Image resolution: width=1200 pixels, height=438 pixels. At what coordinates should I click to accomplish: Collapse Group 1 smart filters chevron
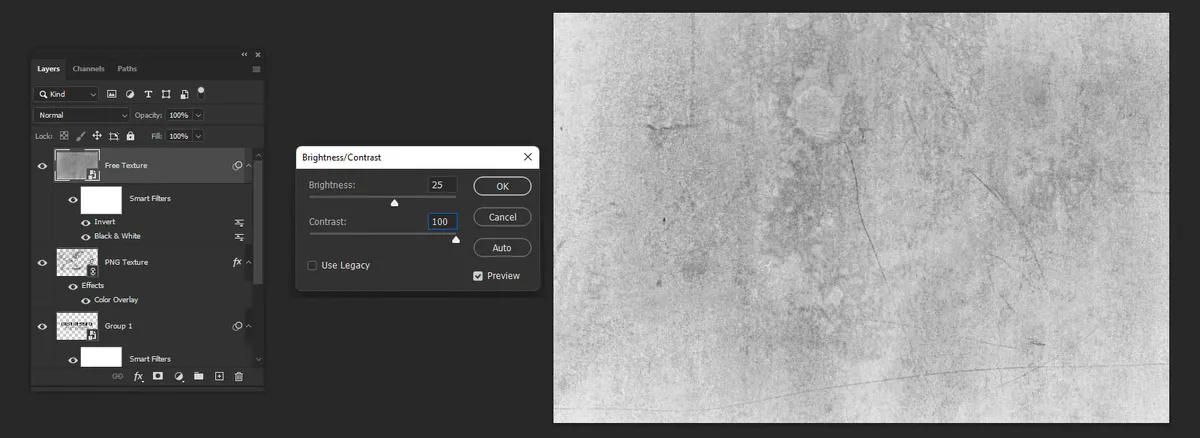point(248,326)
